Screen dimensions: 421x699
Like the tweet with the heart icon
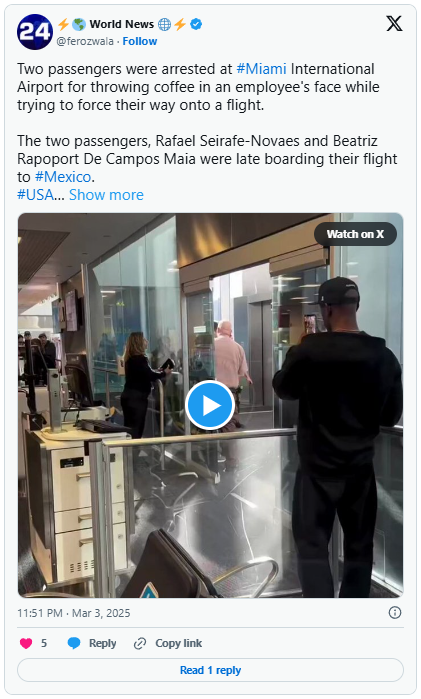pos(26,643)
